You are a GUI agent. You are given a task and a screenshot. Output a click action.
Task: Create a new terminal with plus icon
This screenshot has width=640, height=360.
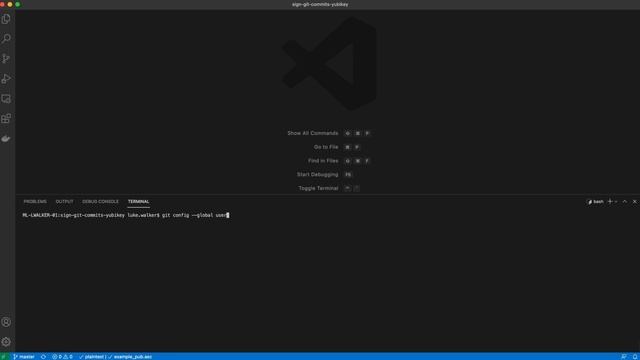pyautogui.click(x=610, y=202)
